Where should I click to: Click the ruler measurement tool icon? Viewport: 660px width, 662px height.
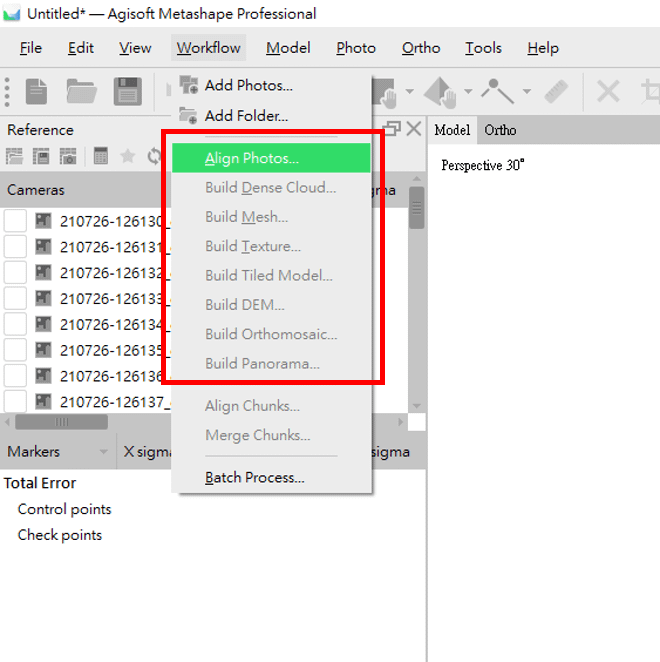556,91
